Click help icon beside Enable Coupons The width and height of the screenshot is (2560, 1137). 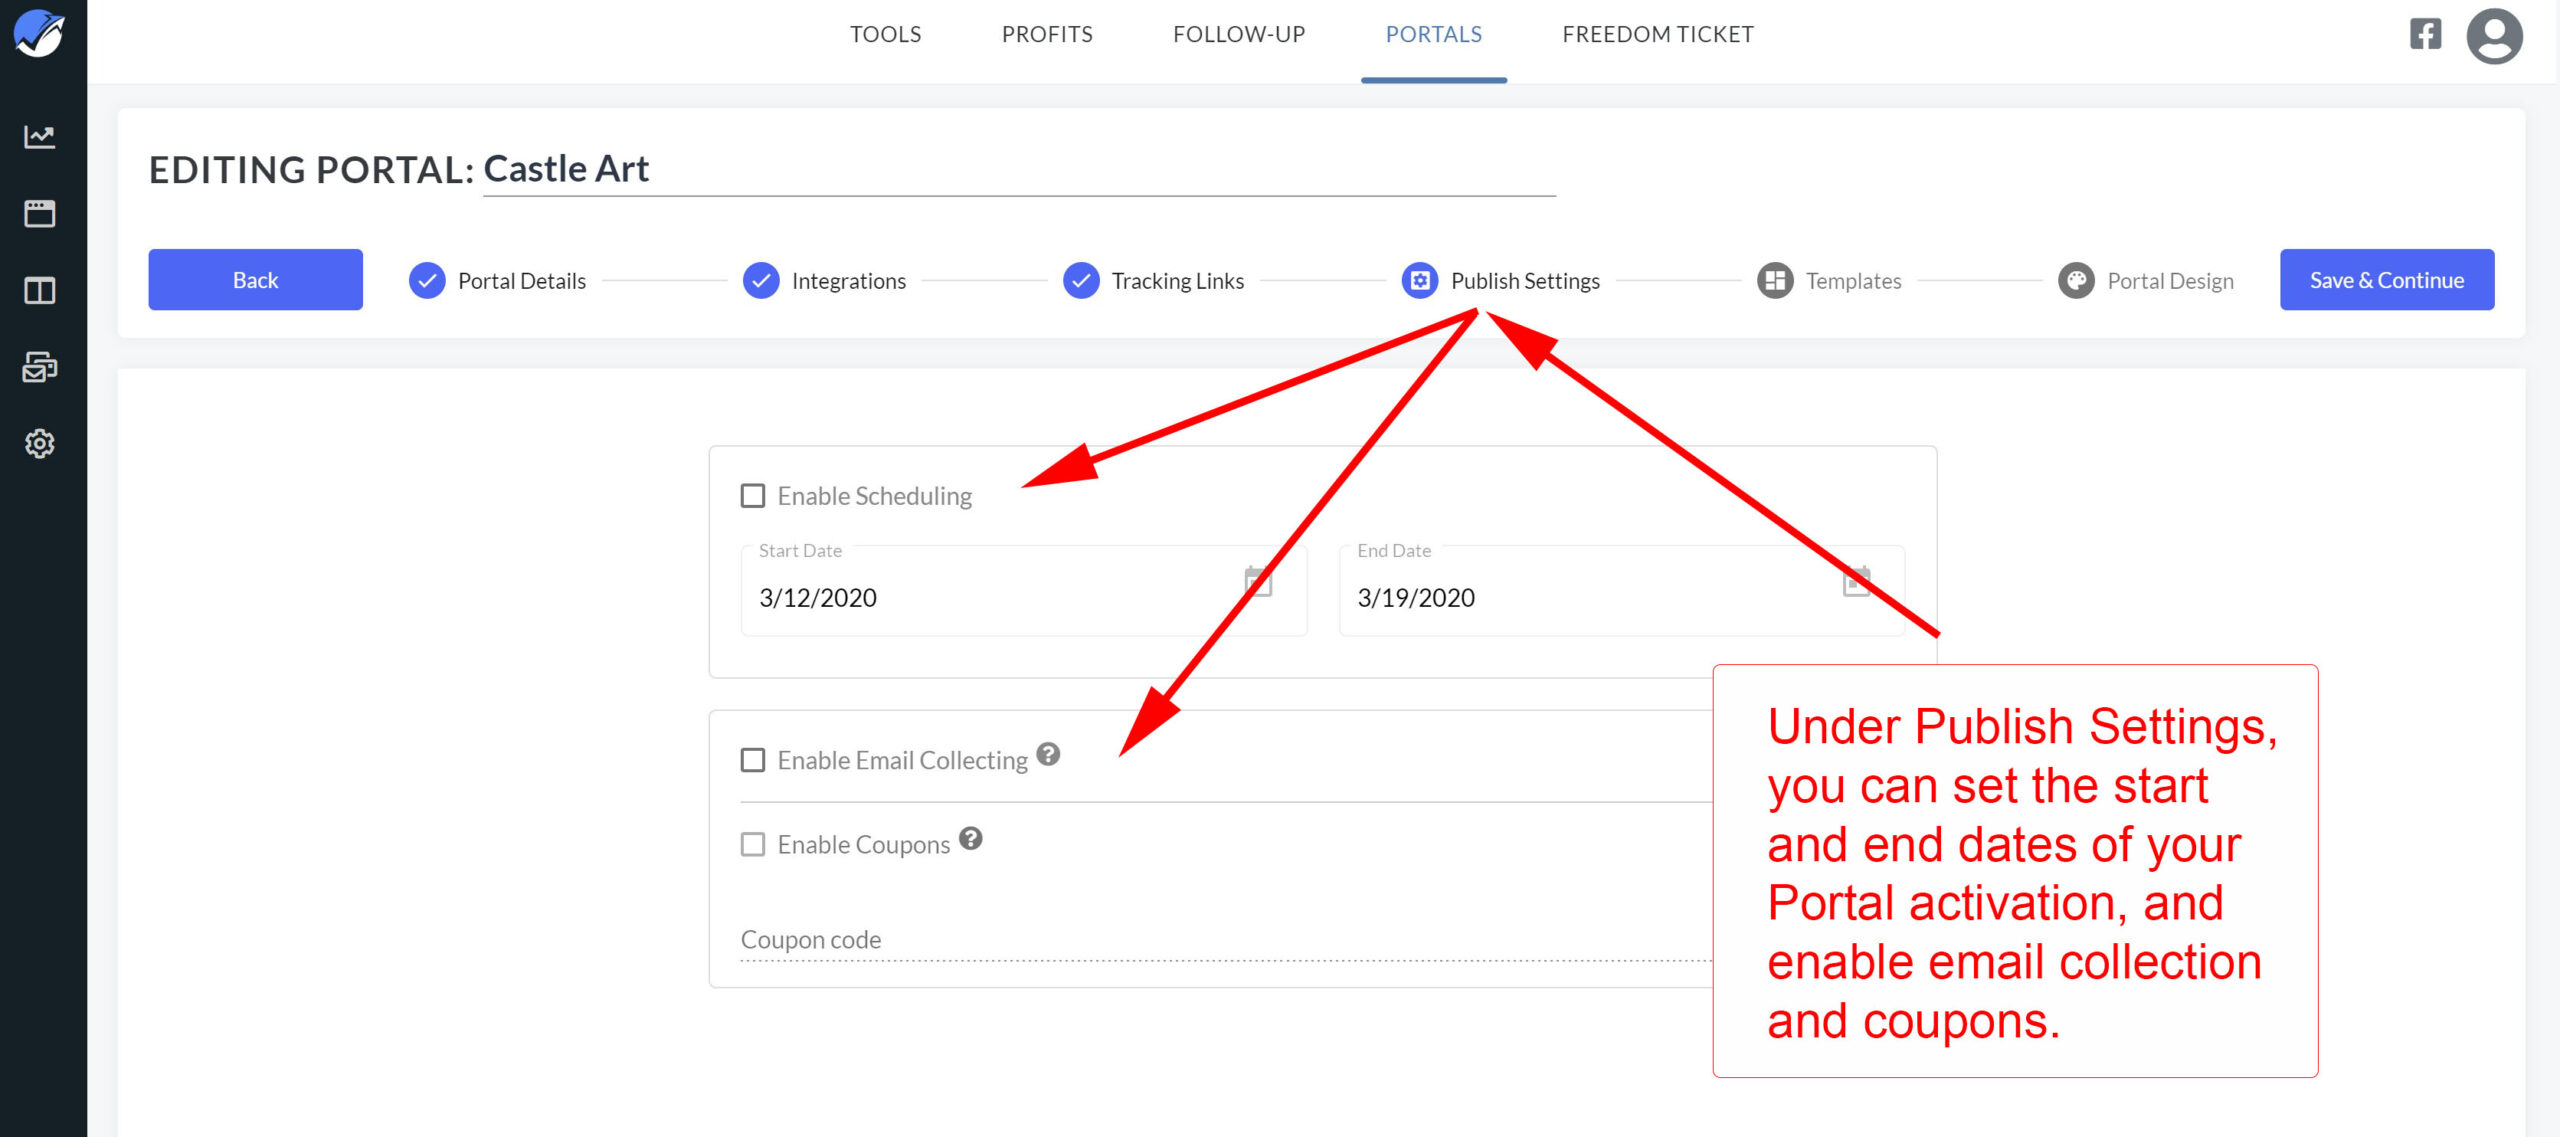[970, 838]
